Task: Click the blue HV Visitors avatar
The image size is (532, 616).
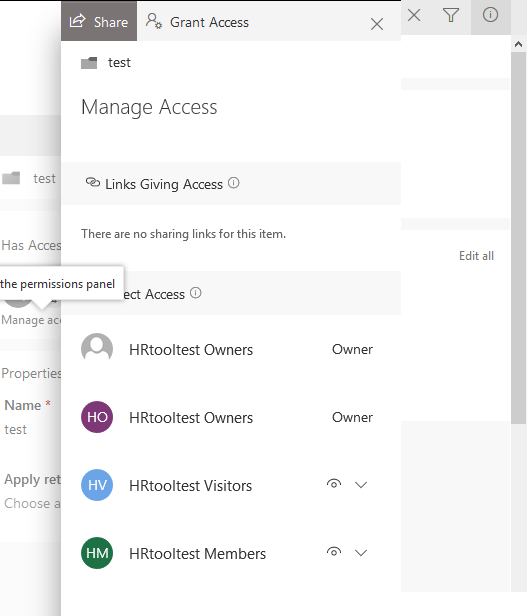Action: pos(97,485)
